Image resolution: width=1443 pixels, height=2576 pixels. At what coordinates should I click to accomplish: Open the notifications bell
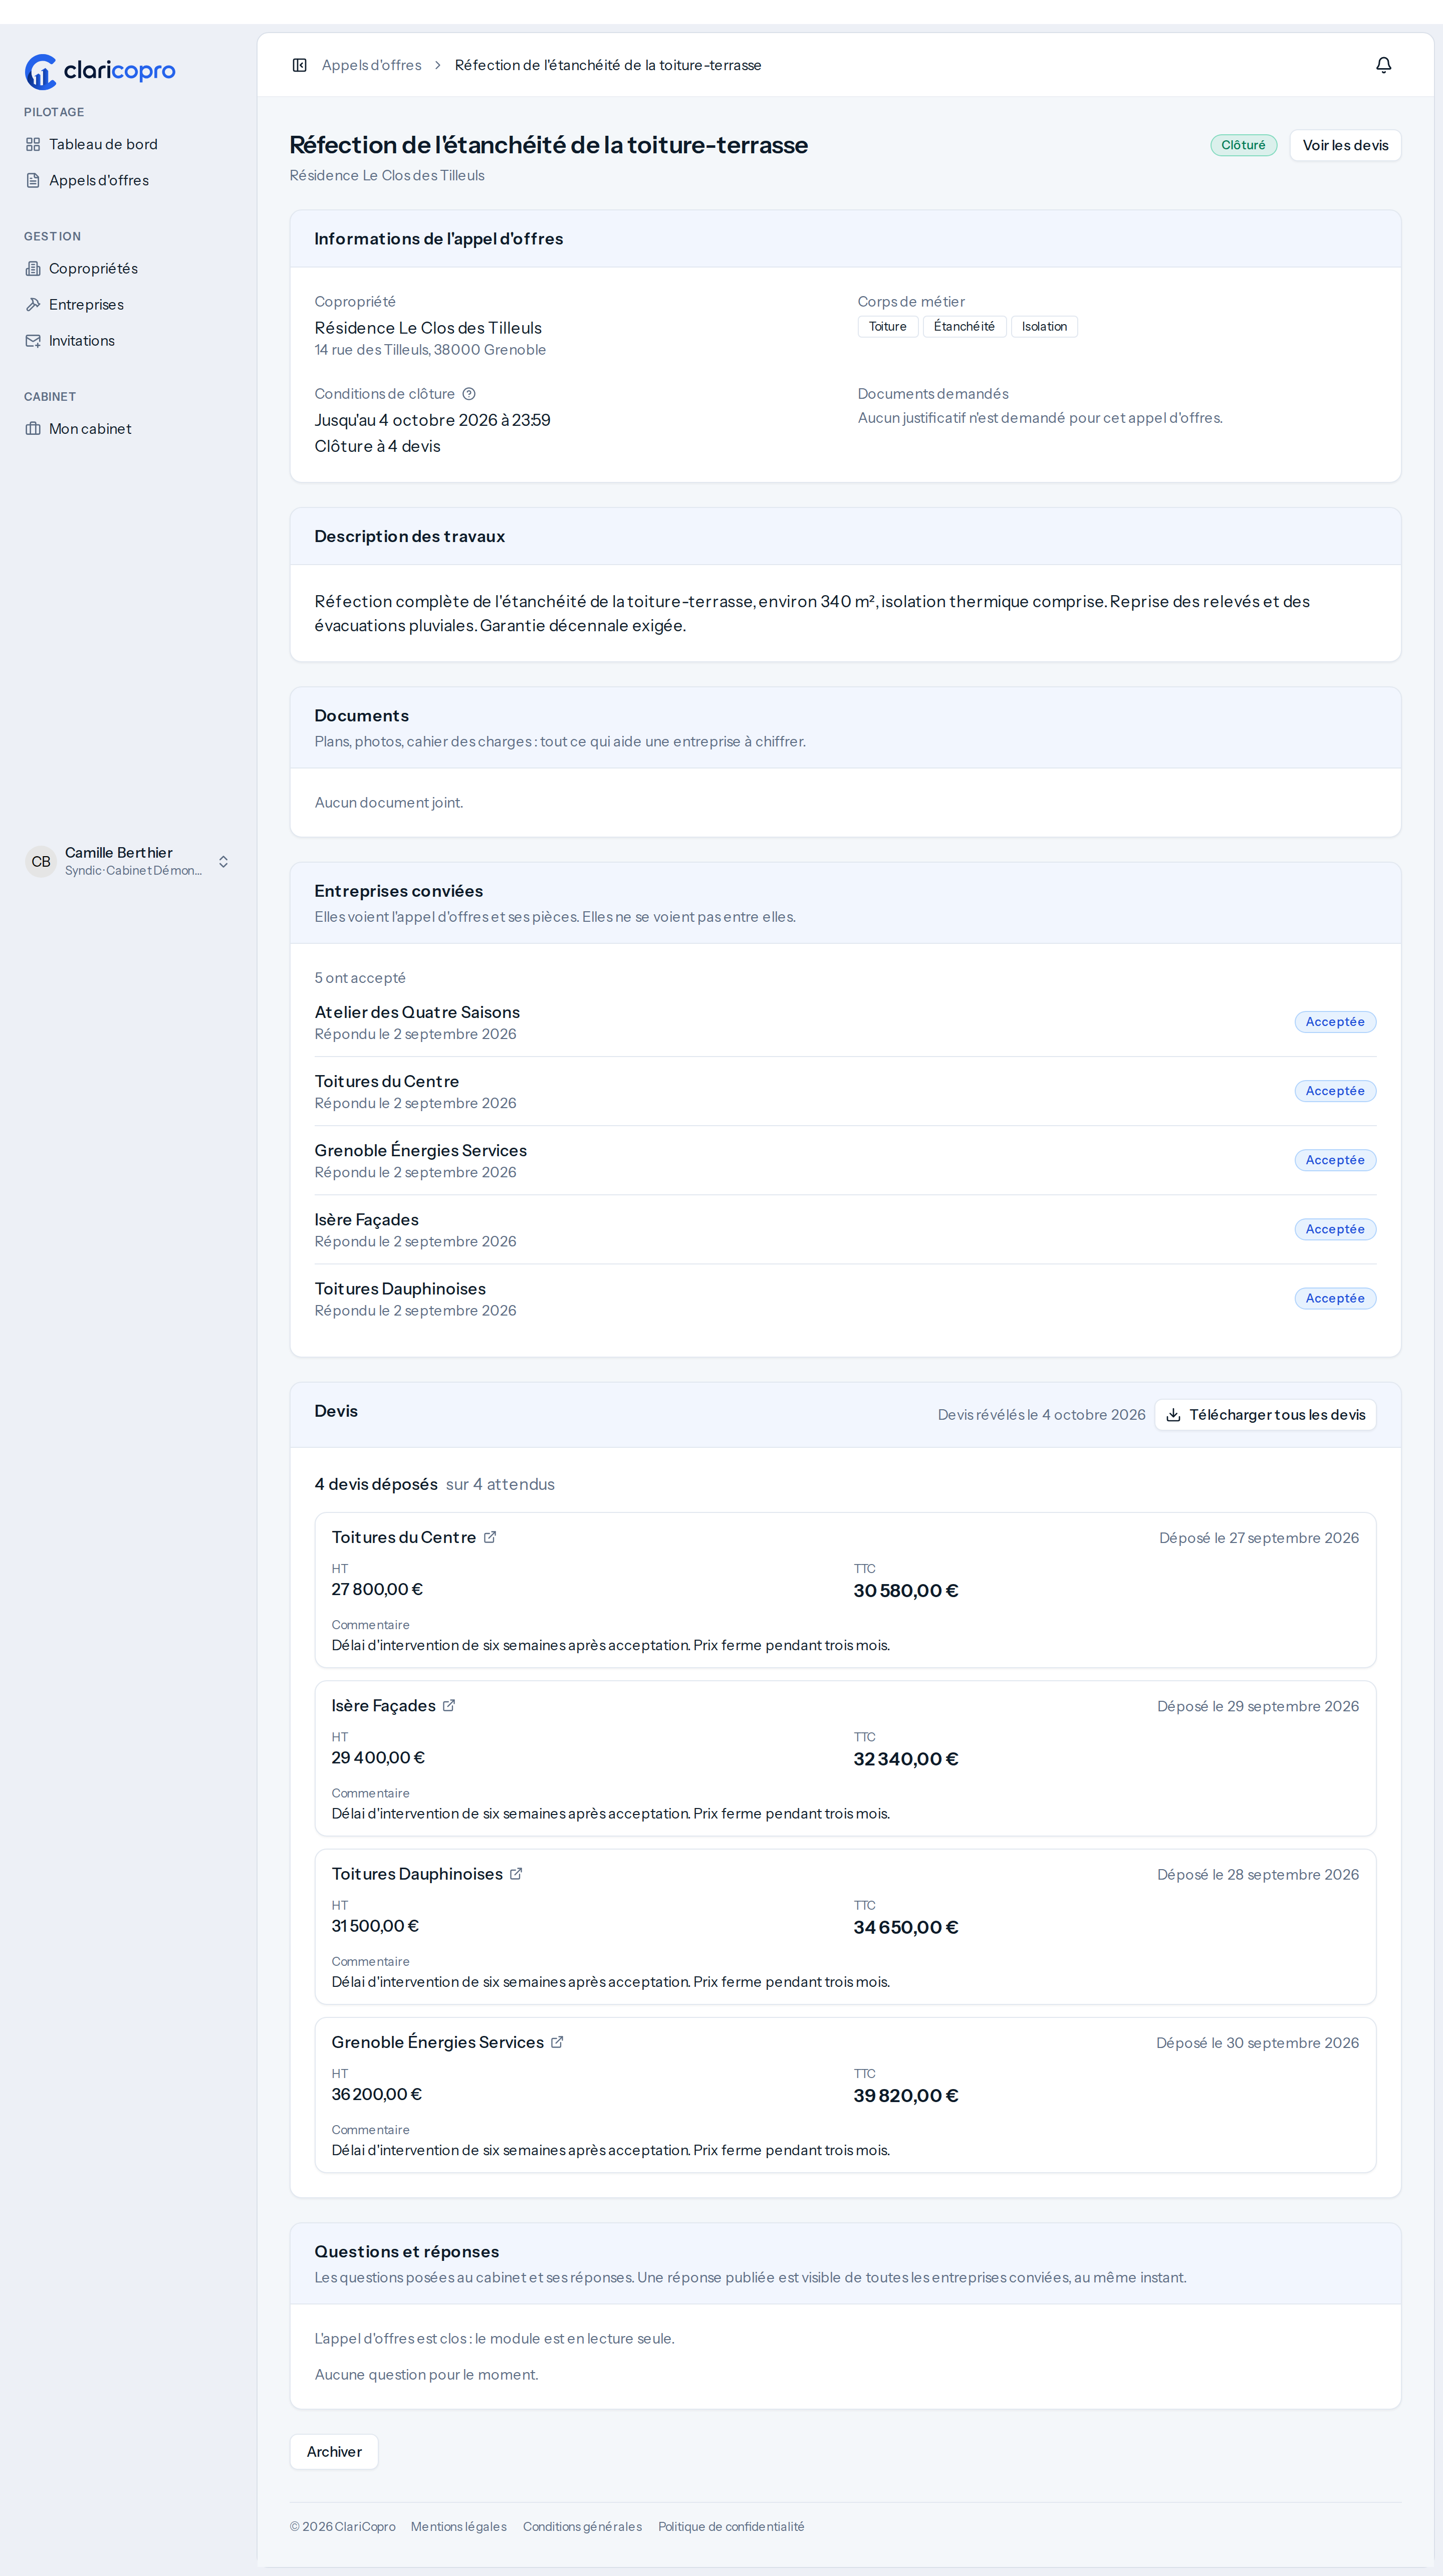tap(1383, 65)
